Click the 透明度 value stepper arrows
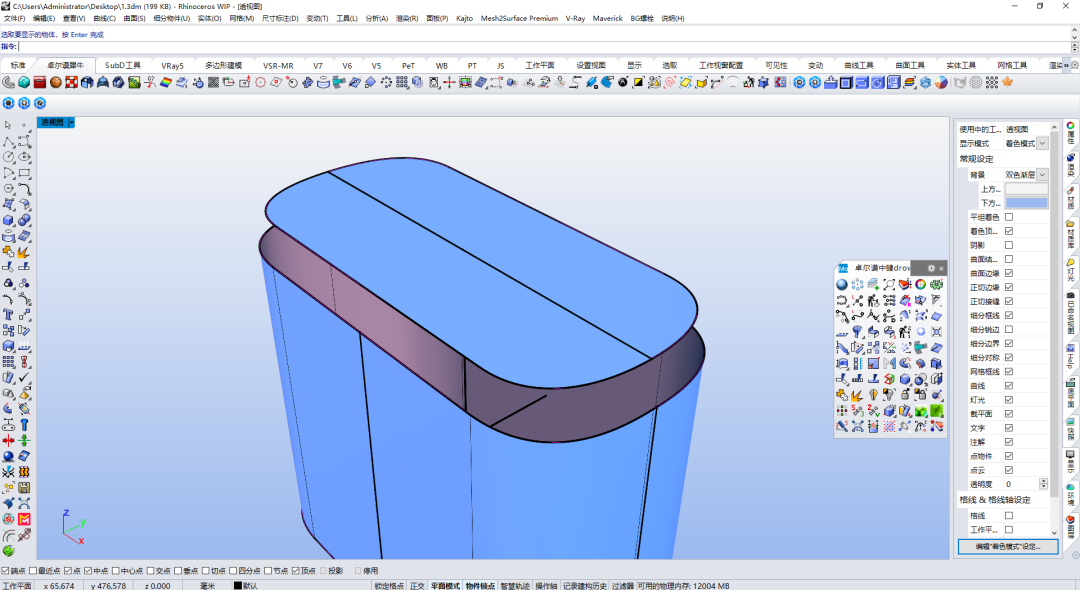 click(x=1043, y=484)
